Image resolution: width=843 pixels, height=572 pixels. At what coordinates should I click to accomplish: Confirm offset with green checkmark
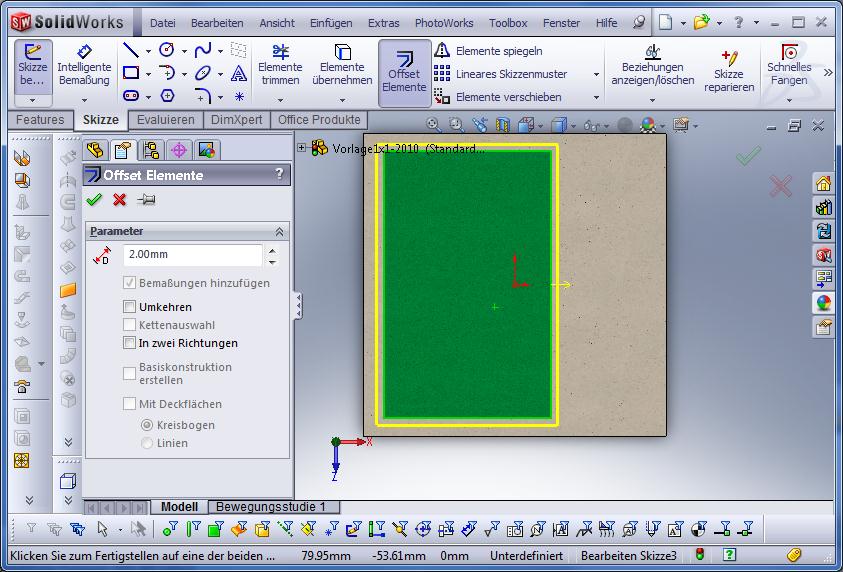pos(95,200)
